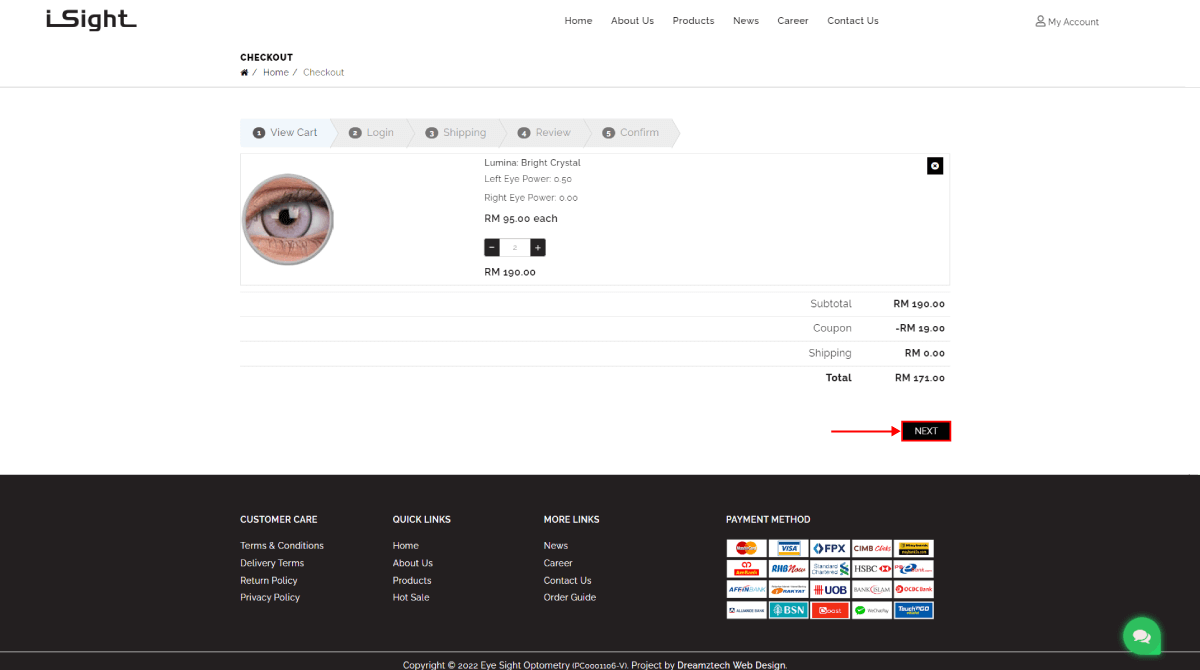Open Career in top navigation
The image size is (1200, 670).
pos(793,21)
